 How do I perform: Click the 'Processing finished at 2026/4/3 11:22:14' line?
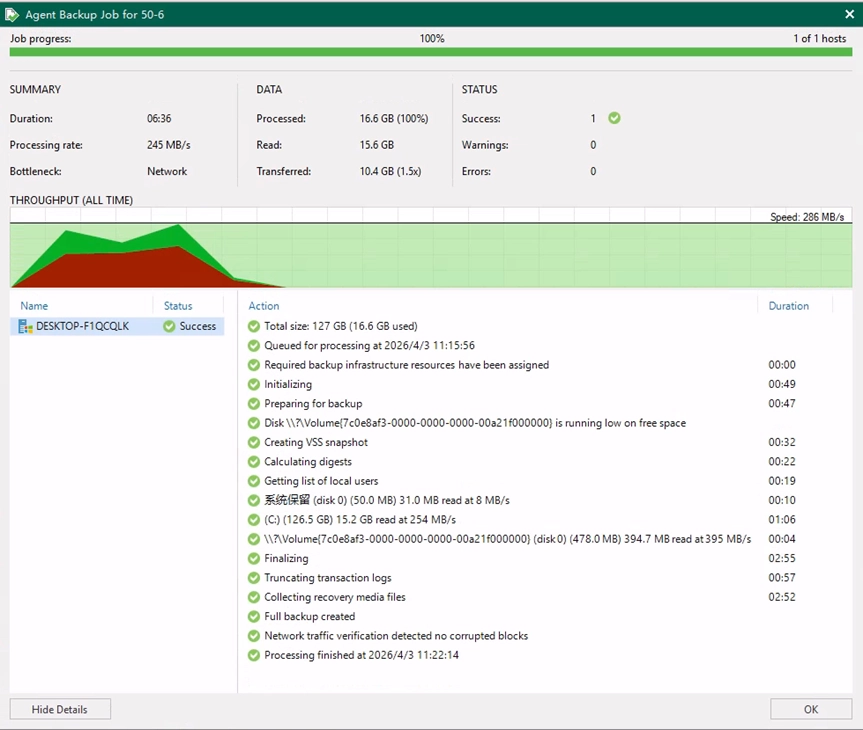pos(362,655)
